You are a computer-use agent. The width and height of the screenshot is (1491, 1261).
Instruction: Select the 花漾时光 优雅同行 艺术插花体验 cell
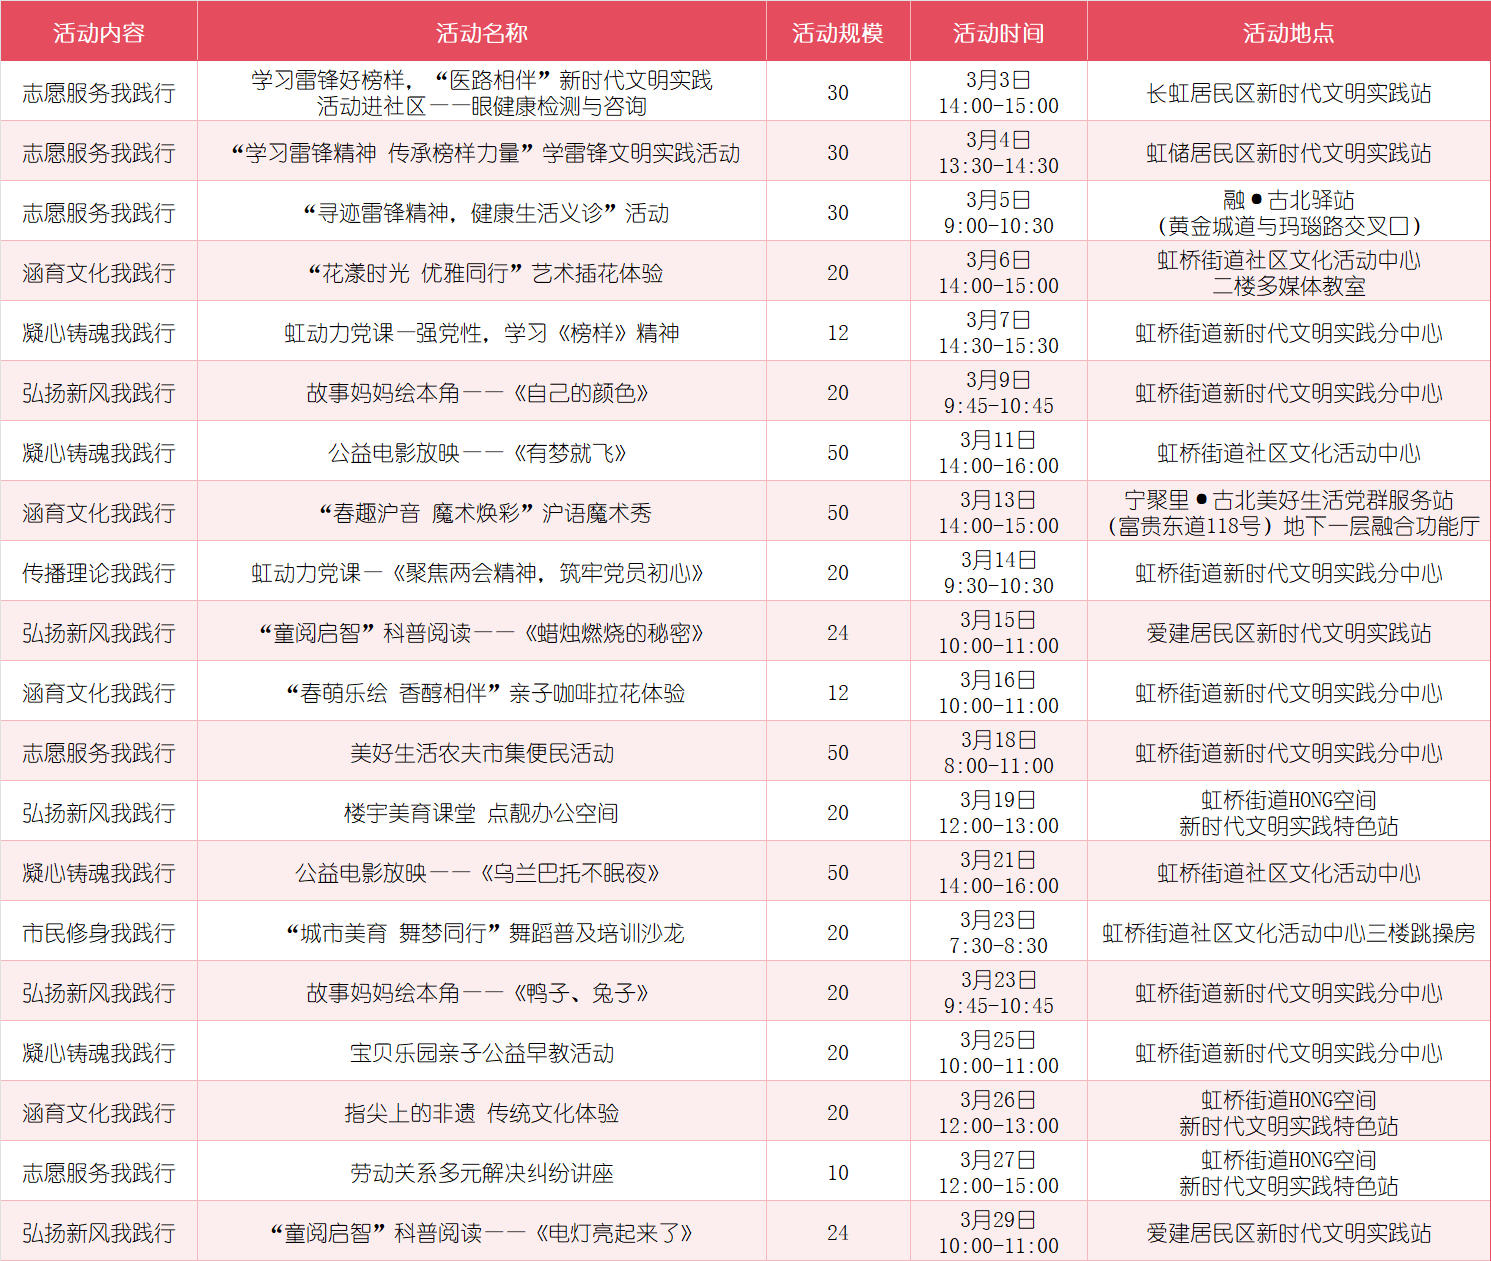483,271
